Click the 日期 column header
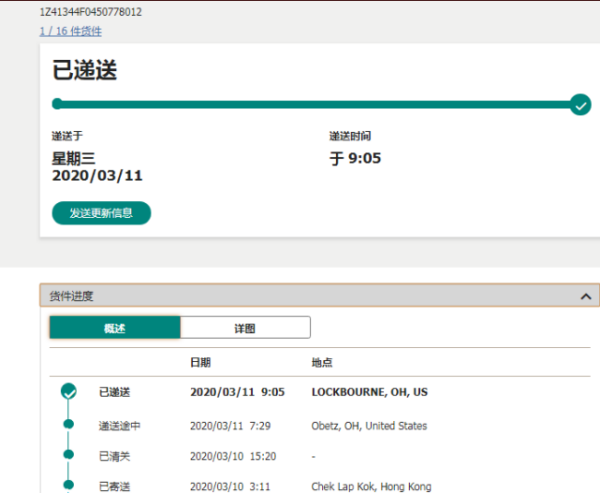This screenshot has height=493, width=600. 201,362
